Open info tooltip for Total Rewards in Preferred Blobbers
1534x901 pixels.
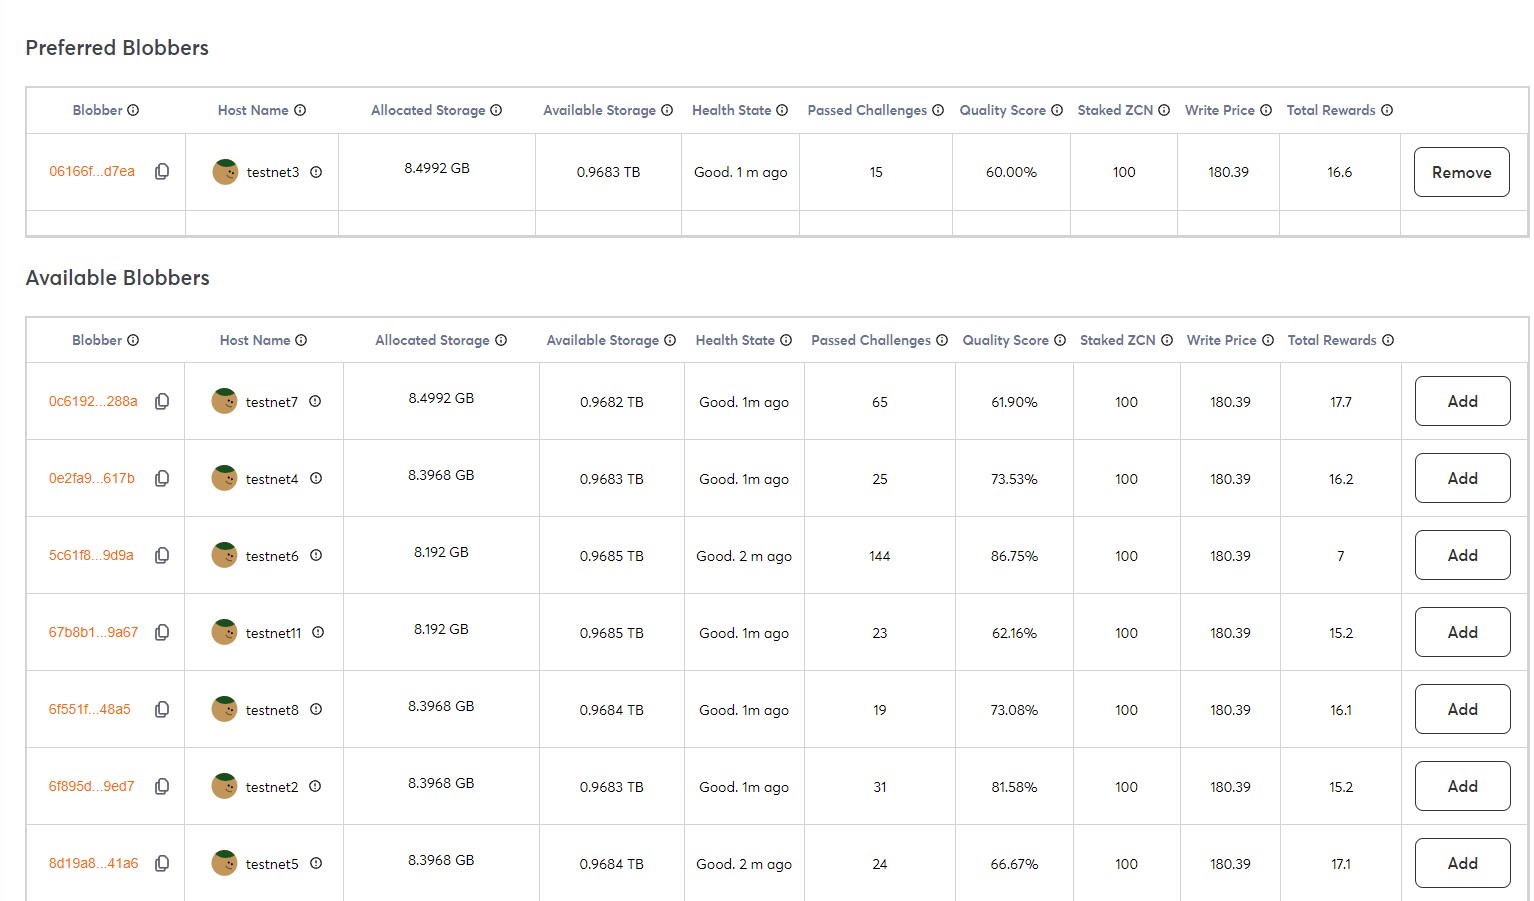(1387, 111)
